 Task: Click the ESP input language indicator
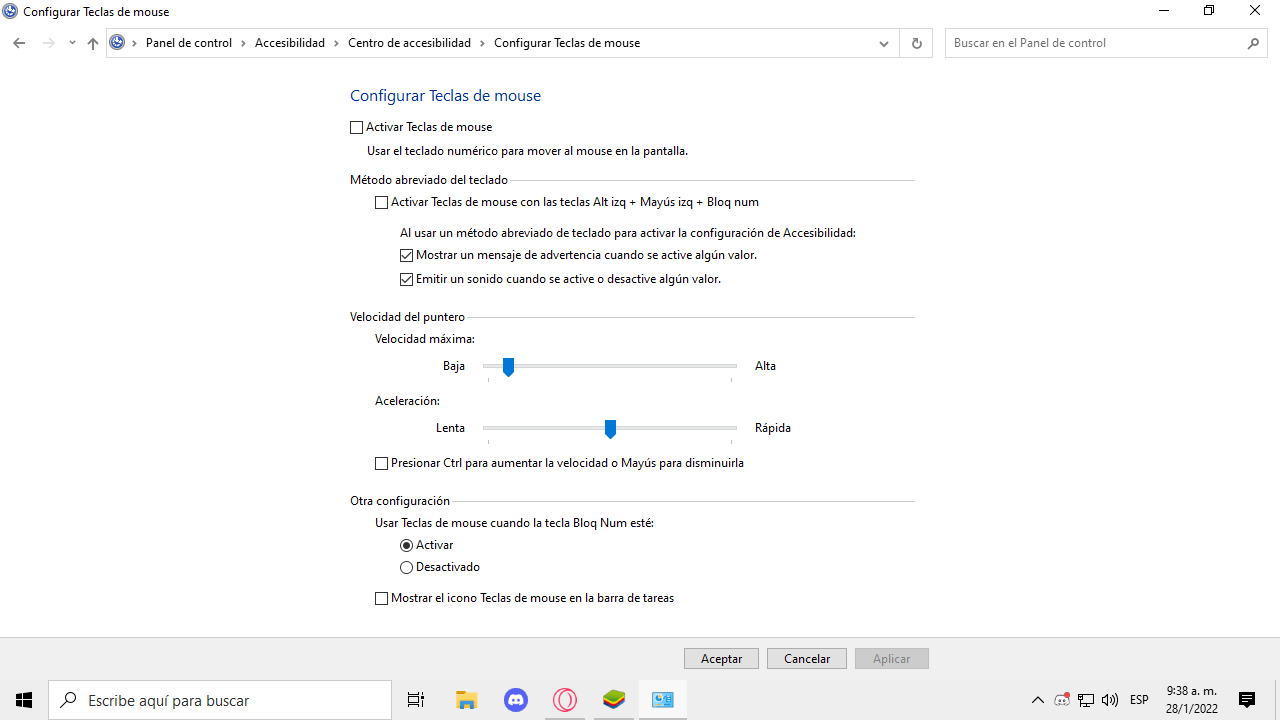(x=1139, y=700)
